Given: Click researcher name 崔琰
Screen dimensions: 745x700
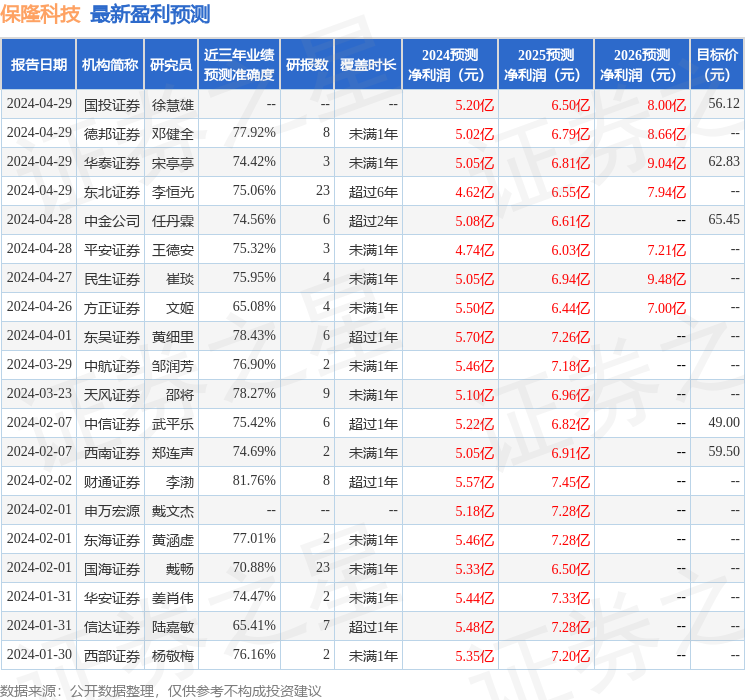Looking at the screenshot, I should (x=180, y=279).
